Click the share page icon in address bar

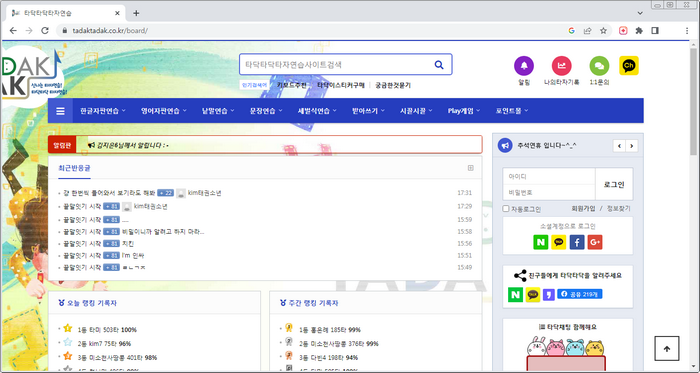coord(588,31)
